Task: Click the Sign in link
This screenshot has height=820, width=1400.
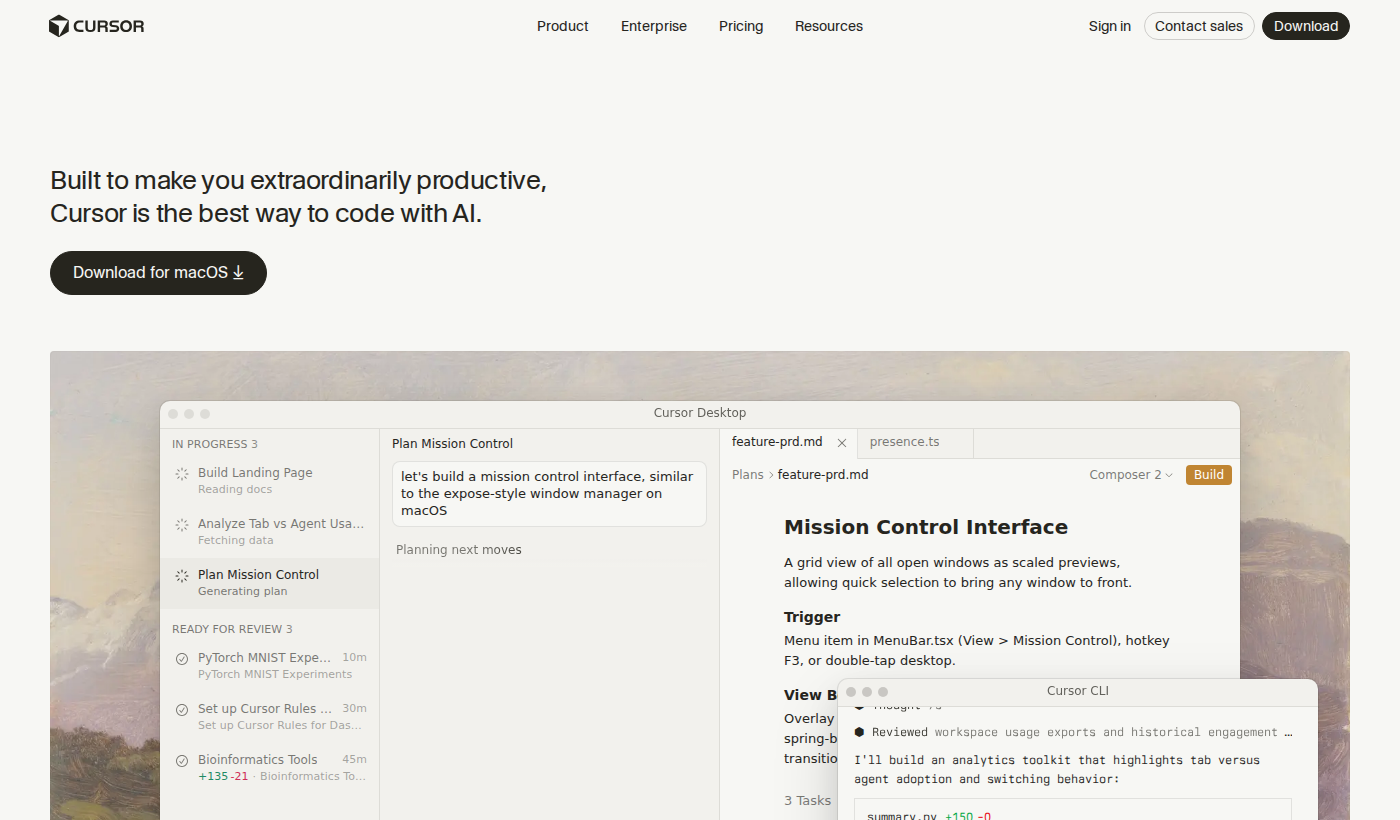Action: tap(1110, 26)
